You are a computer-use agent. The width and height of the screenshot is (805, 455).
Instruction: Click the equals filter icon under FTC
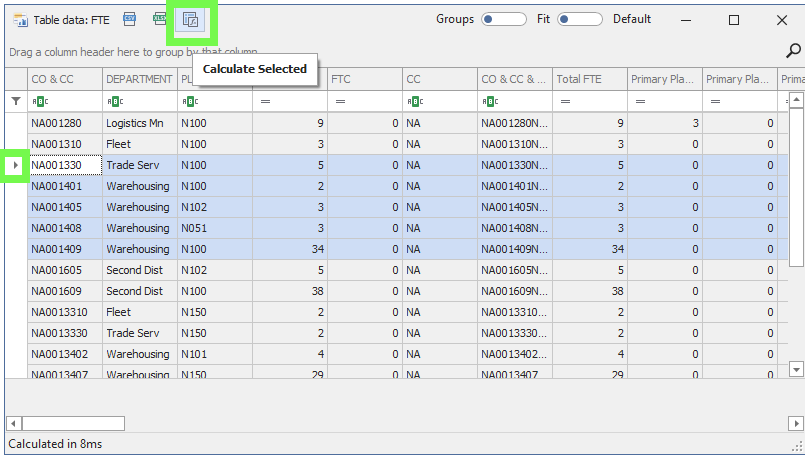tap(341, 101)
